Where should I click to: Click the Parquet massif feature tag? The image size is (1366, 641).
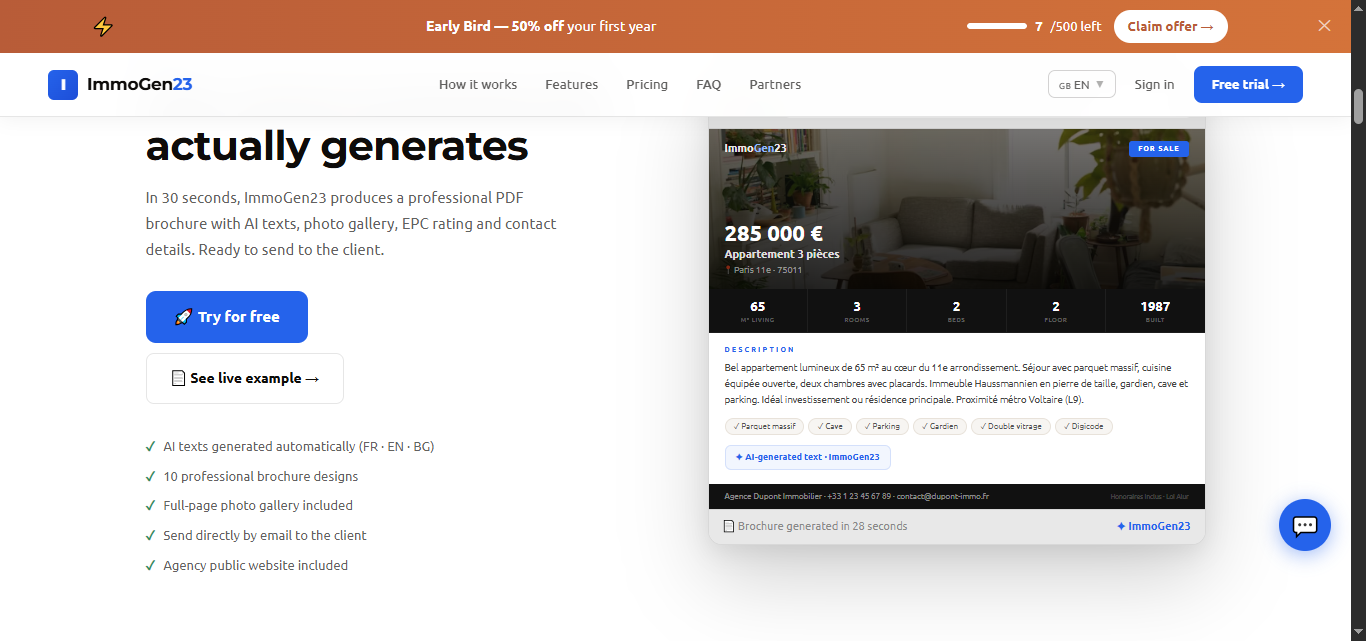764,426
